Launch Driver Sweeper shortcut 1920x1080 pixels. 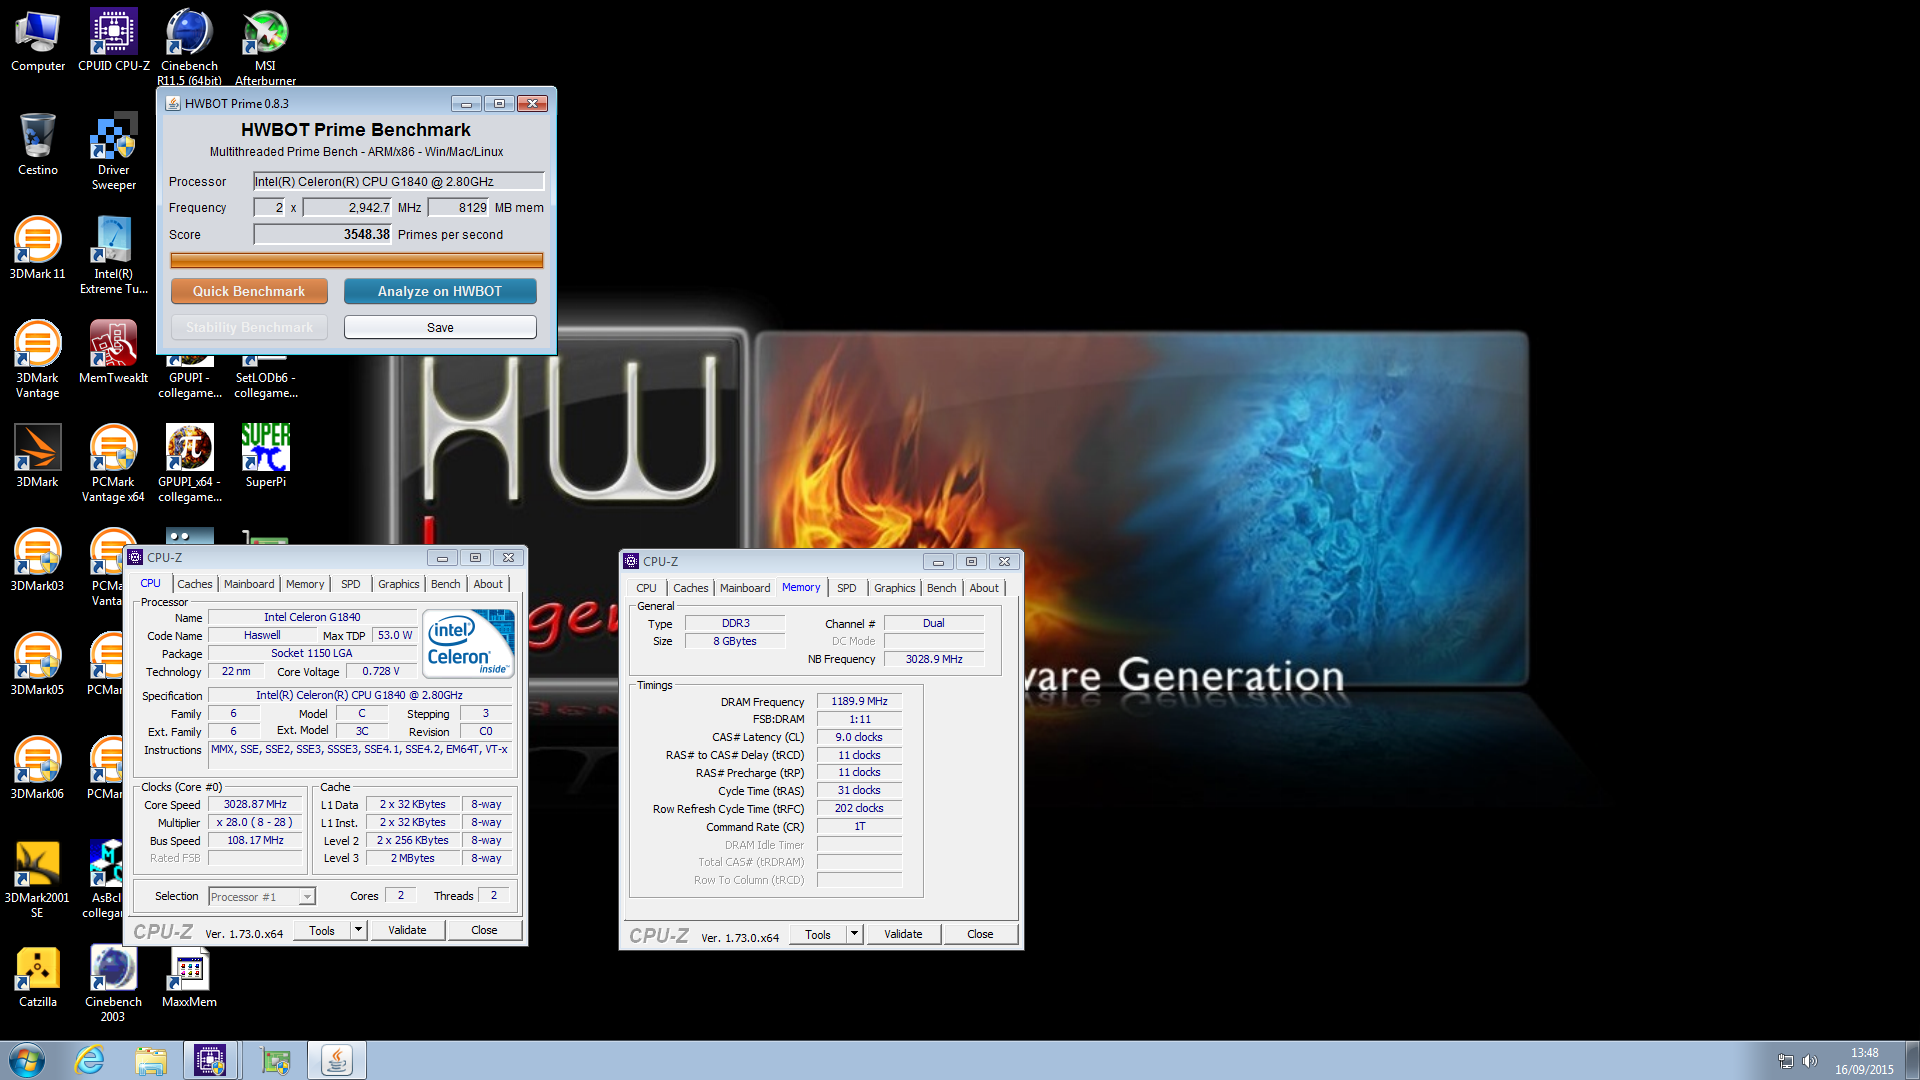114,151
